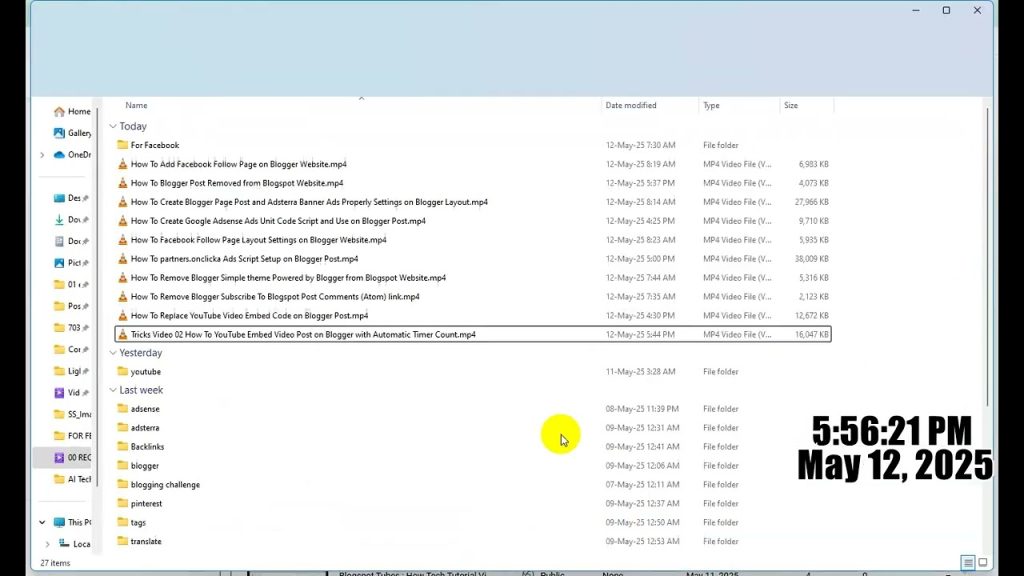This screenshot has height=576, width=1024.
Task: Click VLC icon of Add Facebook Follow Page video
Action: (x=123, y=164)
